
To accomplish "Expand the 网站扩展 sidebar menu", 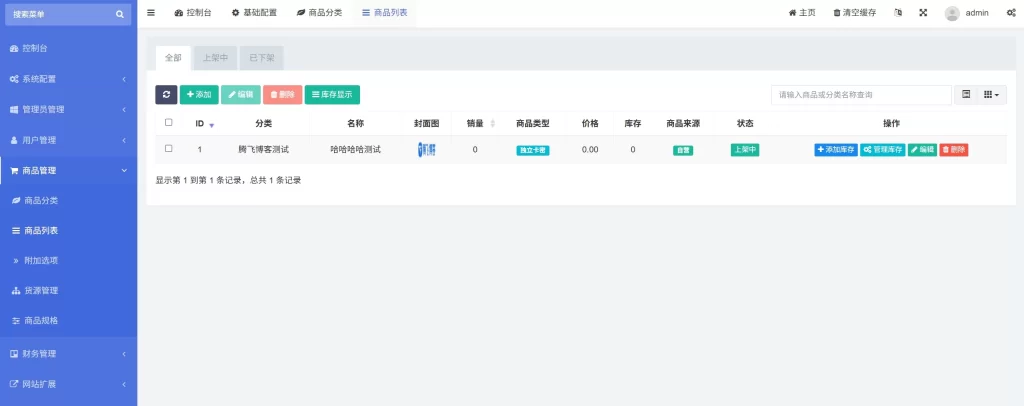I will (x=69, y=384).
